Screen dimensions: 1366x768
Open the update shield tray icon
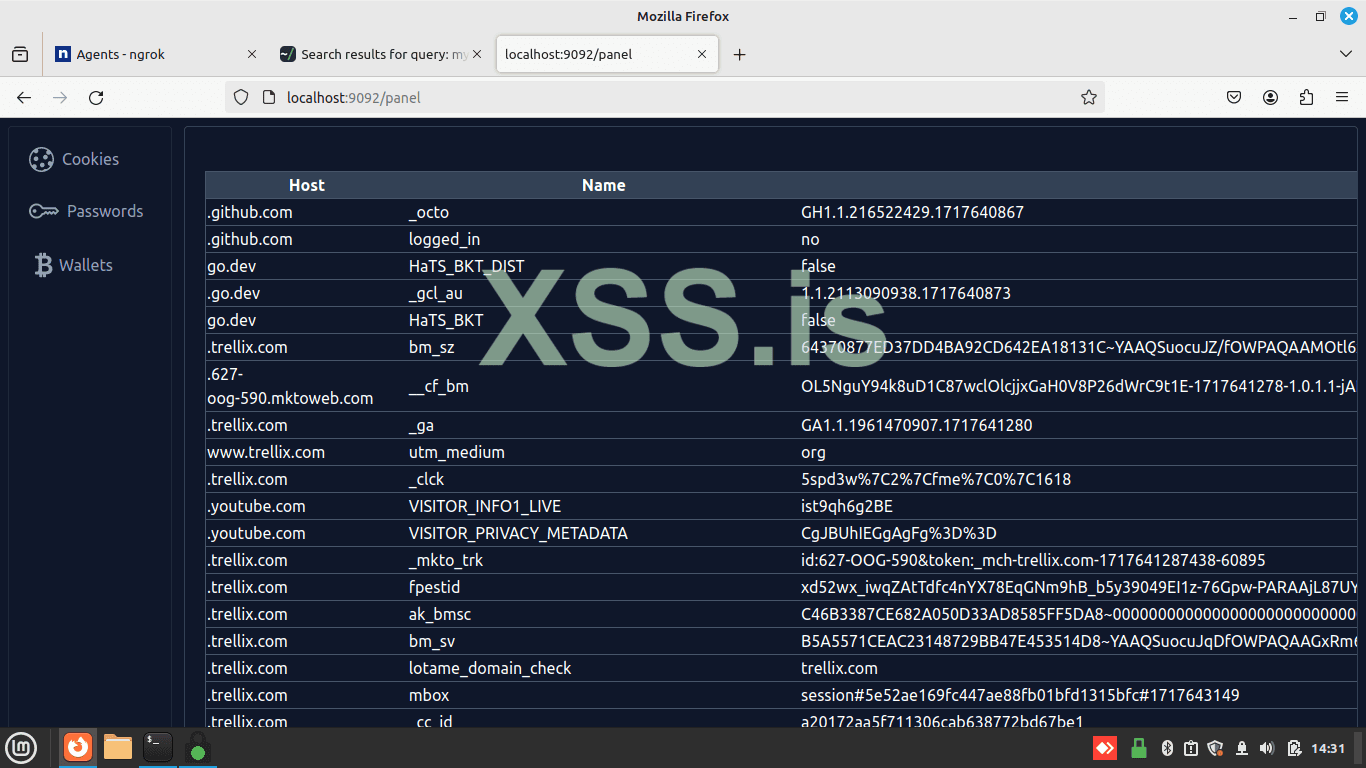(x=1216, y=748)
